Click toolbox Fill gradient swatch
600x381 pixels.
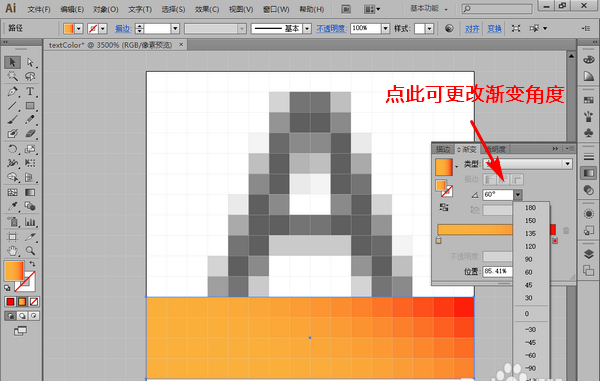[14, 271]
